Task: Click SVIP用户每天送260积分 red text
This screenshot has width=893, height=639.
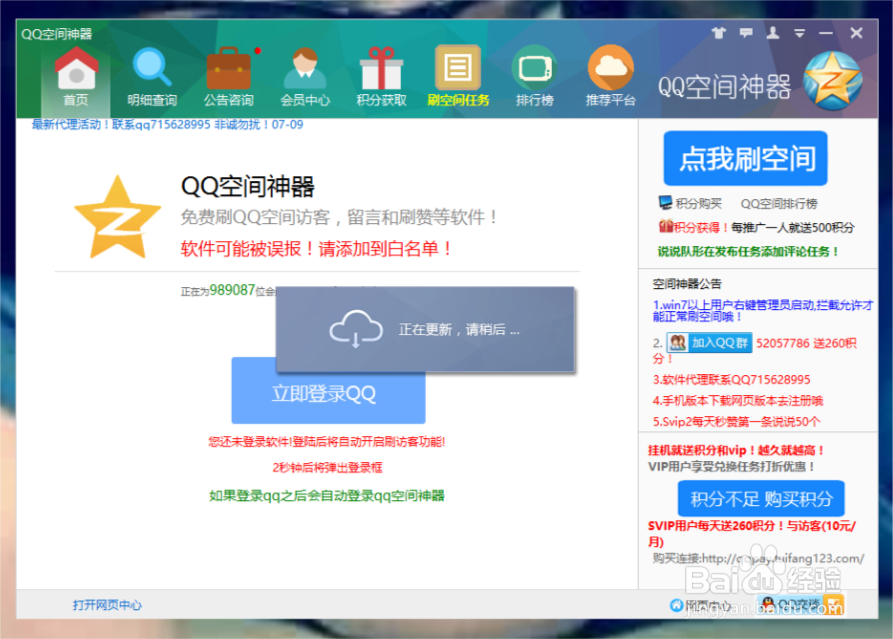Action: click(x=752, y=533)
